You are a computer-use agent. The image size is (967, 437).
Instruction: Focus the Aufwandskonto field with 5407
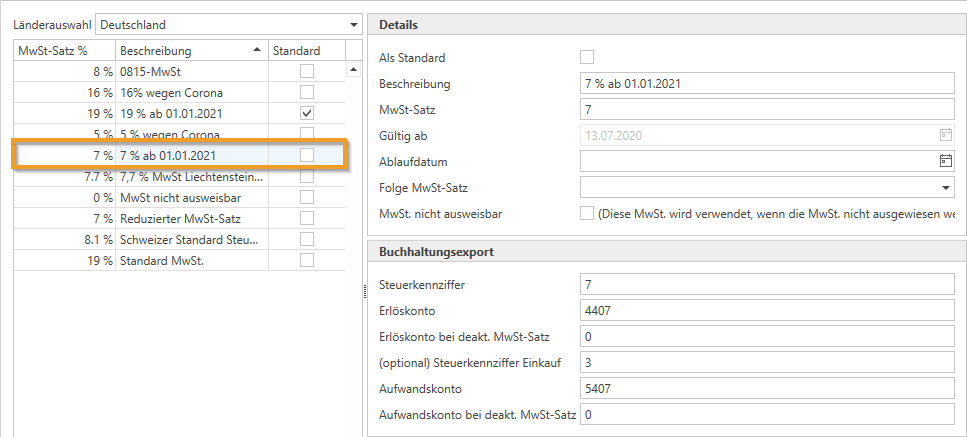[x=765, y=387]
